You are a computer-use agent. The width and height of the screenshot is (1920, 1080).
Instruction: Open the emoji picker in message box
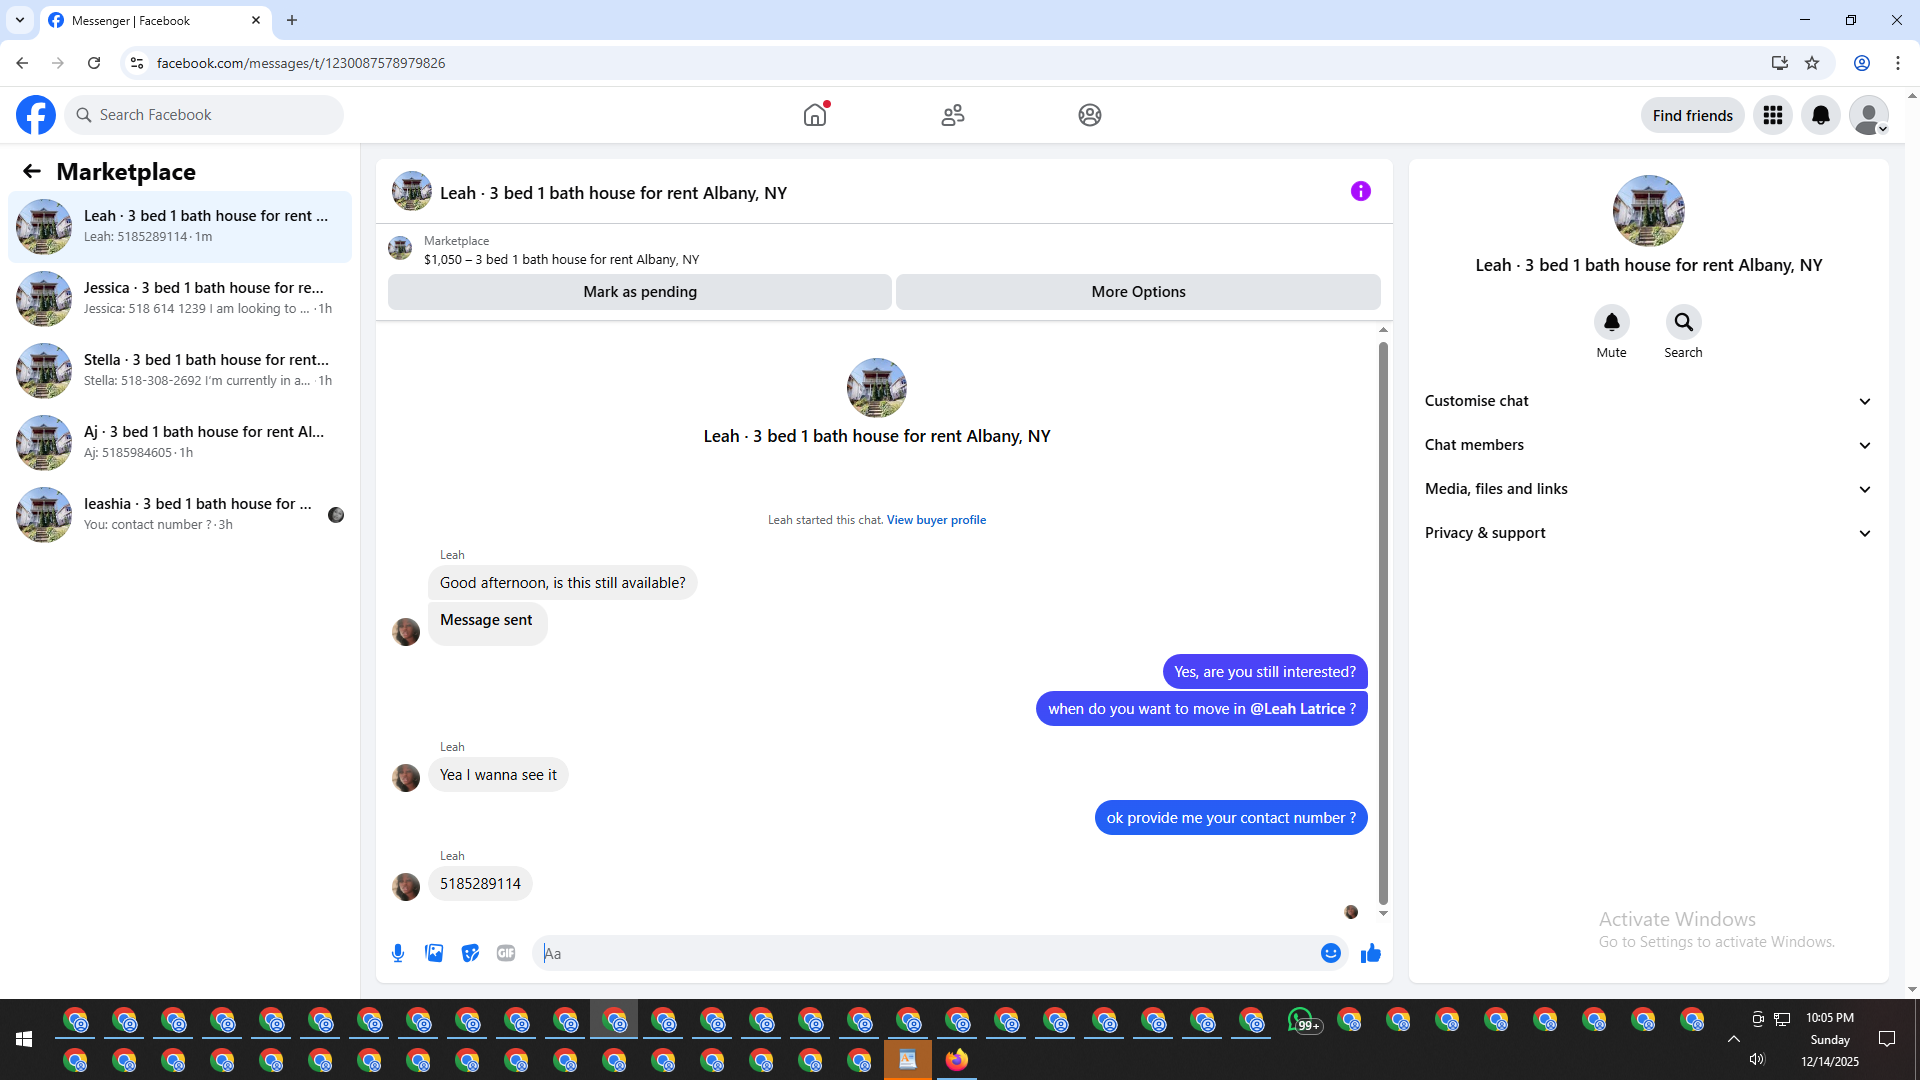(x=1330, y=953)
